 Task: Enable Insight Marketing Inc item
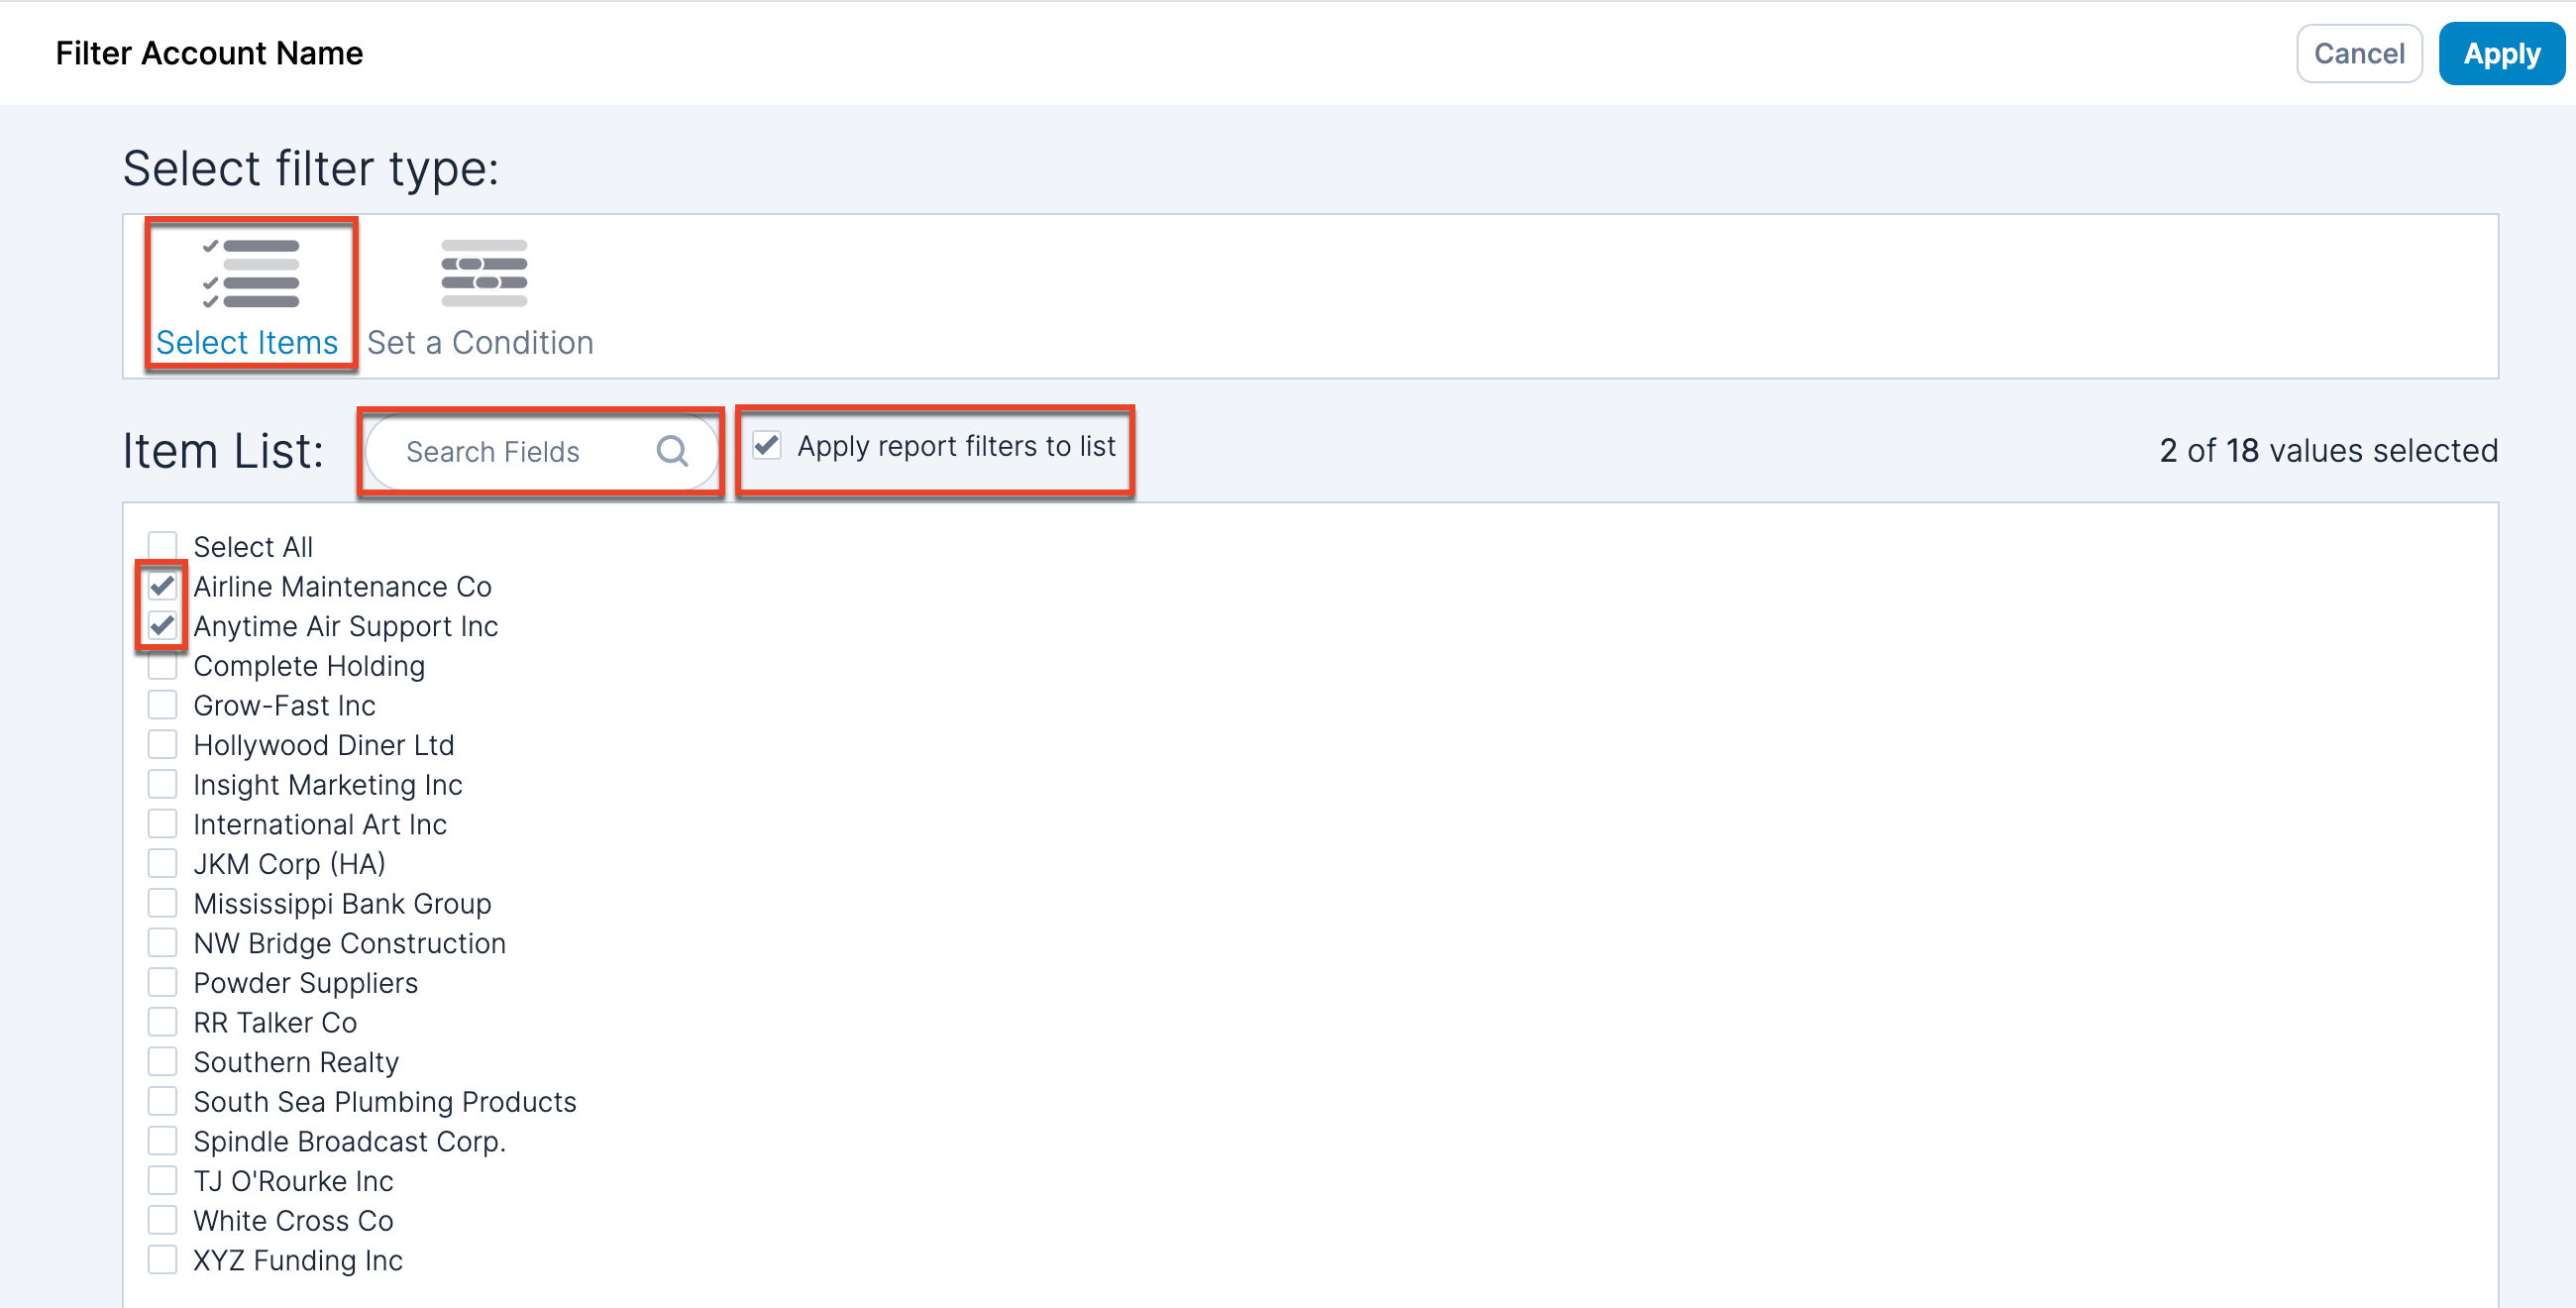[x=162, y=784]
